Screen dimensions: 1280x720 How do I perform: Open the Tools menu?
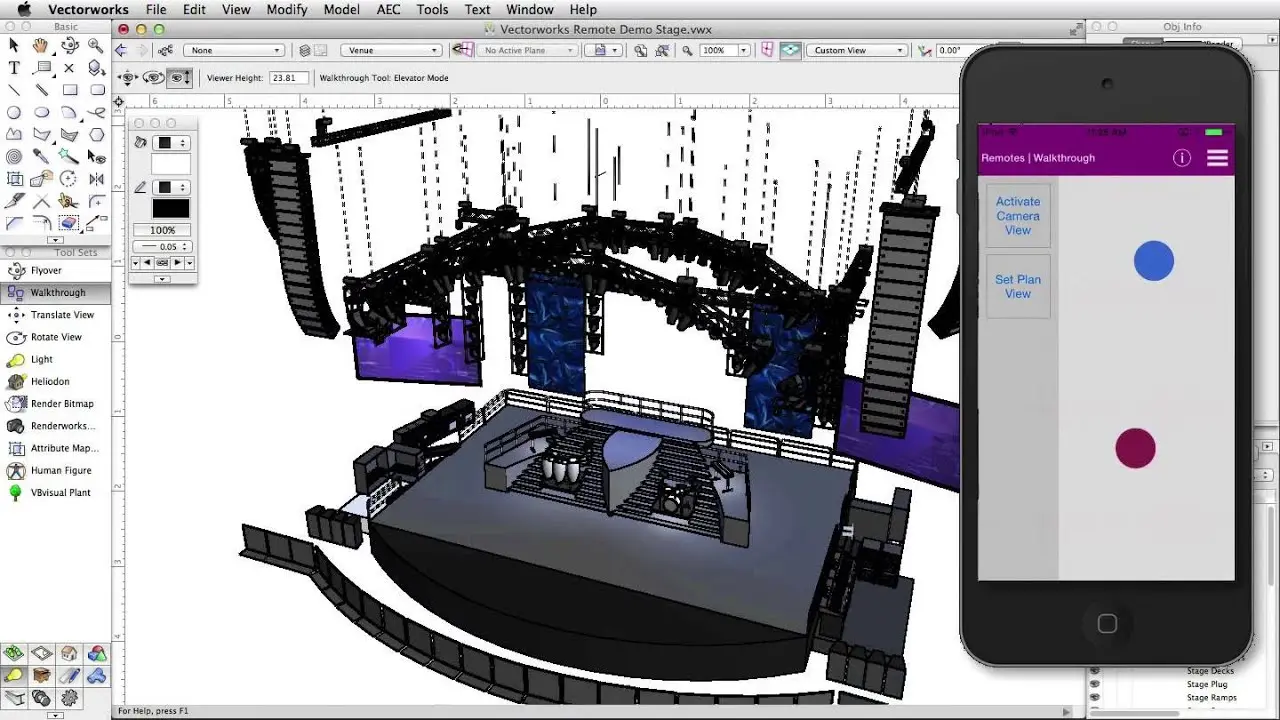pos(432,9)
